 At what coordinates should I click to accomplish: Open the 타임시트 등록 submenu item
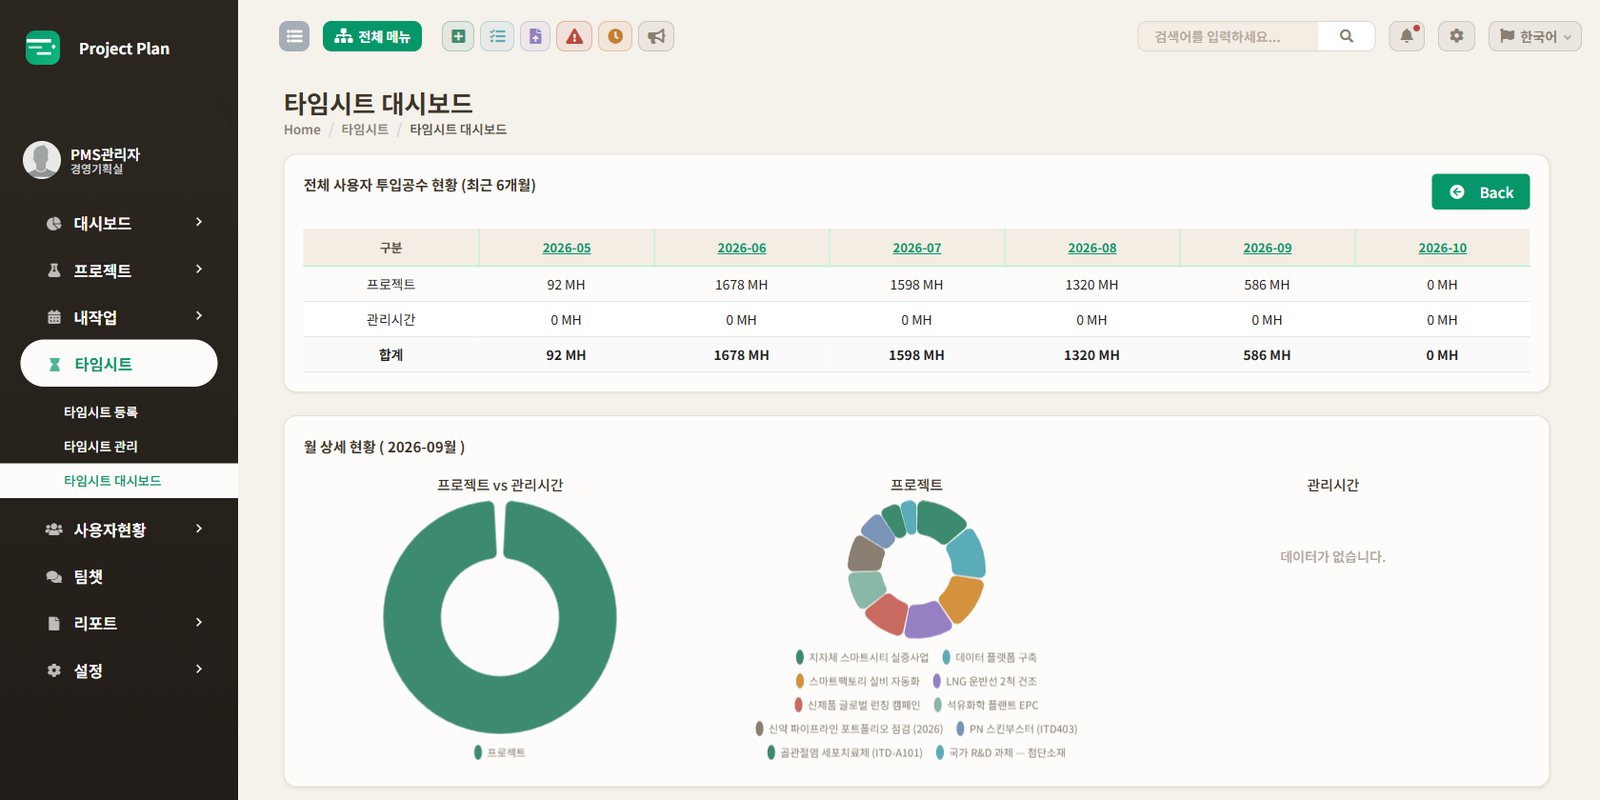(101, 412)
